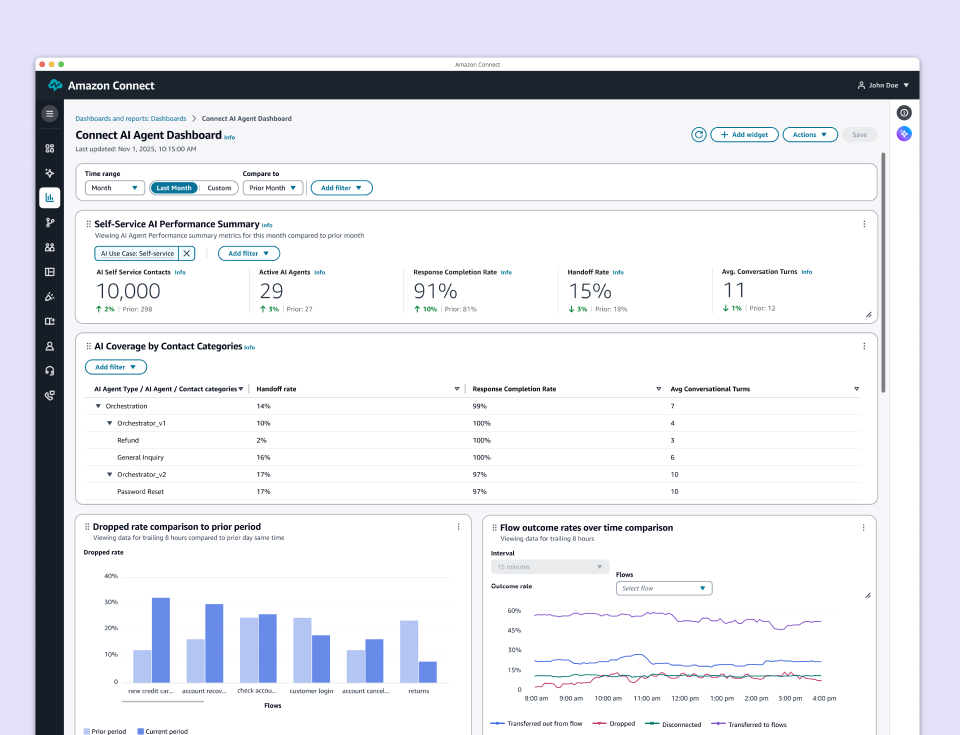960x735 pixels.
Task: Click the headset support icon in the sidebar
Action: [49, 371]
